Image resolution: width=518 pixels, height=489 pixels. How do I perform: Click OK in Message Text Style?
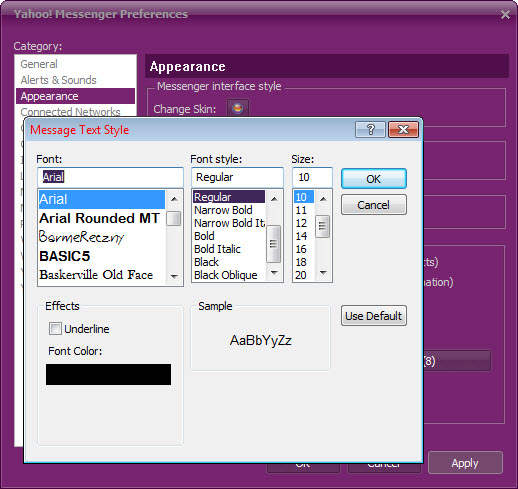[374, 179]
